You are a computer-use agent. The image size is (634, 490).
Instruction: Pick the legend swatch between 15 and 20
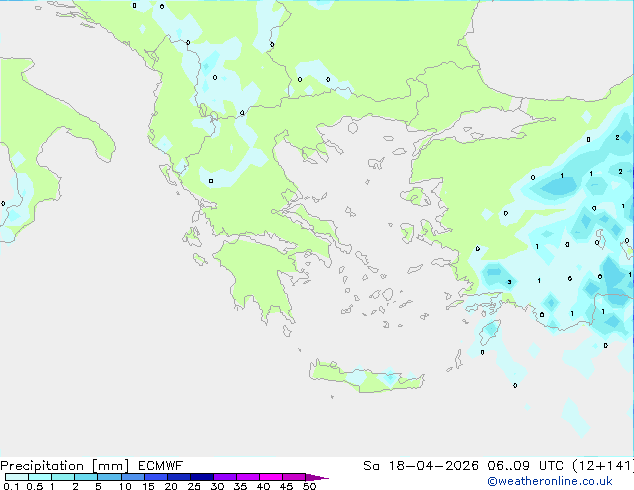click(156, 477)
